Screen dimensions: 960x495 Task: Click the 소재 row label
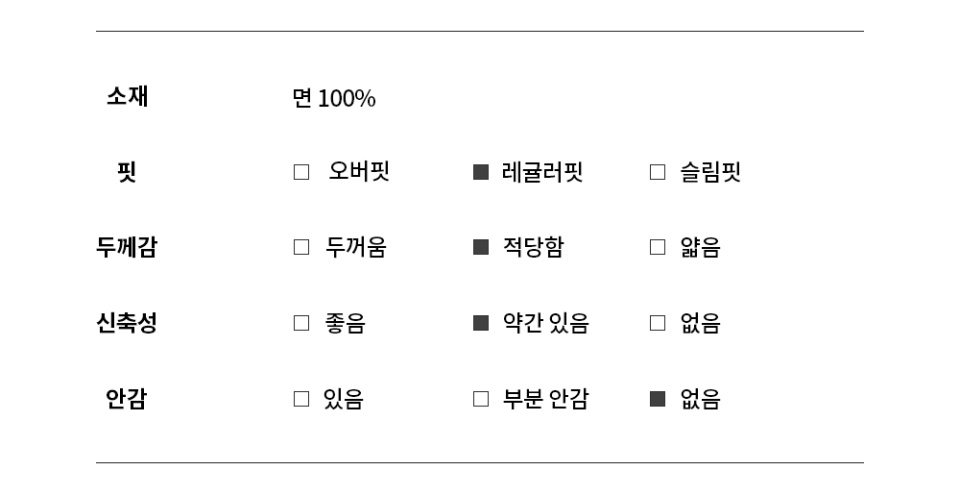pyautogui.click(x=127, y=97)
